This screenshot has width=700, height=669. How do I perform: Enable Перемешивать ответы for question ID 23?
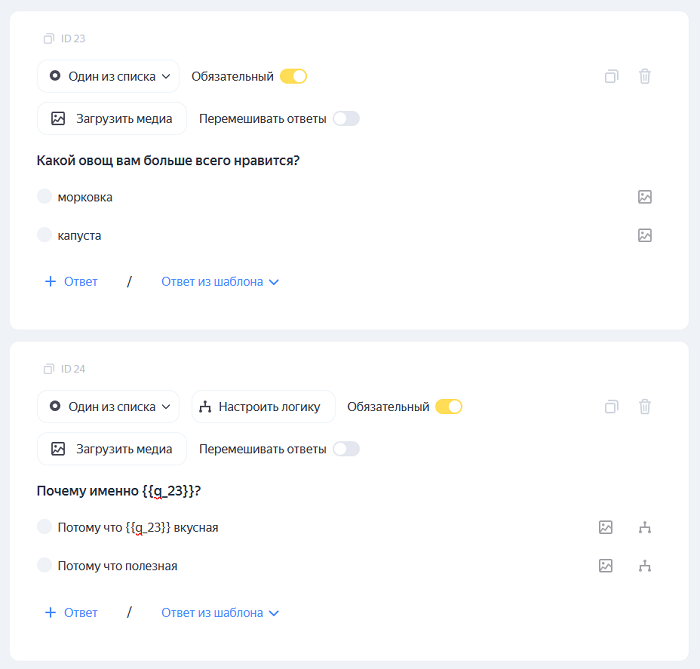point(346,118)
